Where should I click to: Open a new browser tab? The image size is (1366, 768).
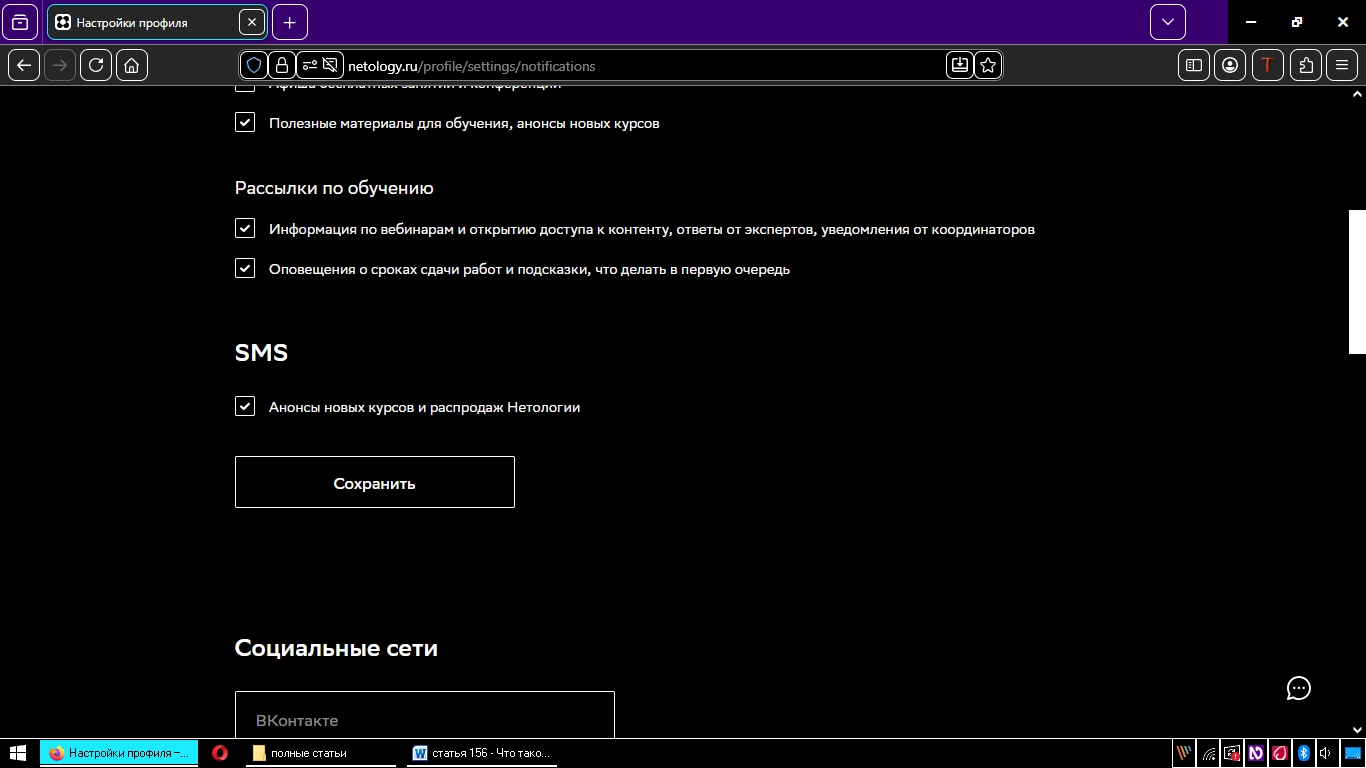[x=290, y=22]
